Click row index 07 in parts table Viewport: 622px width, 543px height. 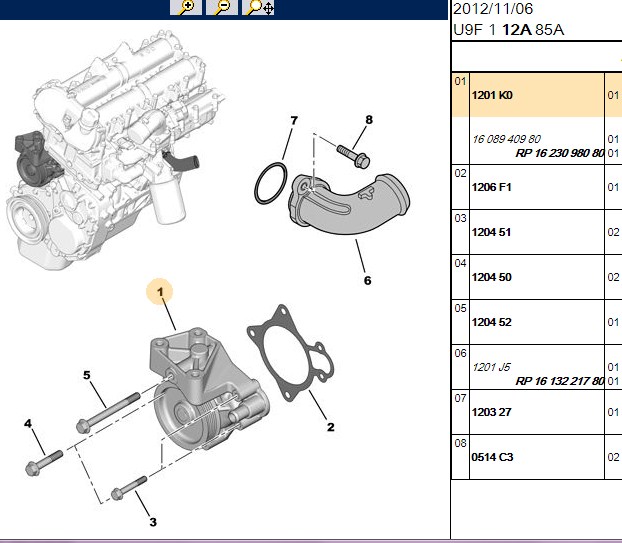pos(460,398)
